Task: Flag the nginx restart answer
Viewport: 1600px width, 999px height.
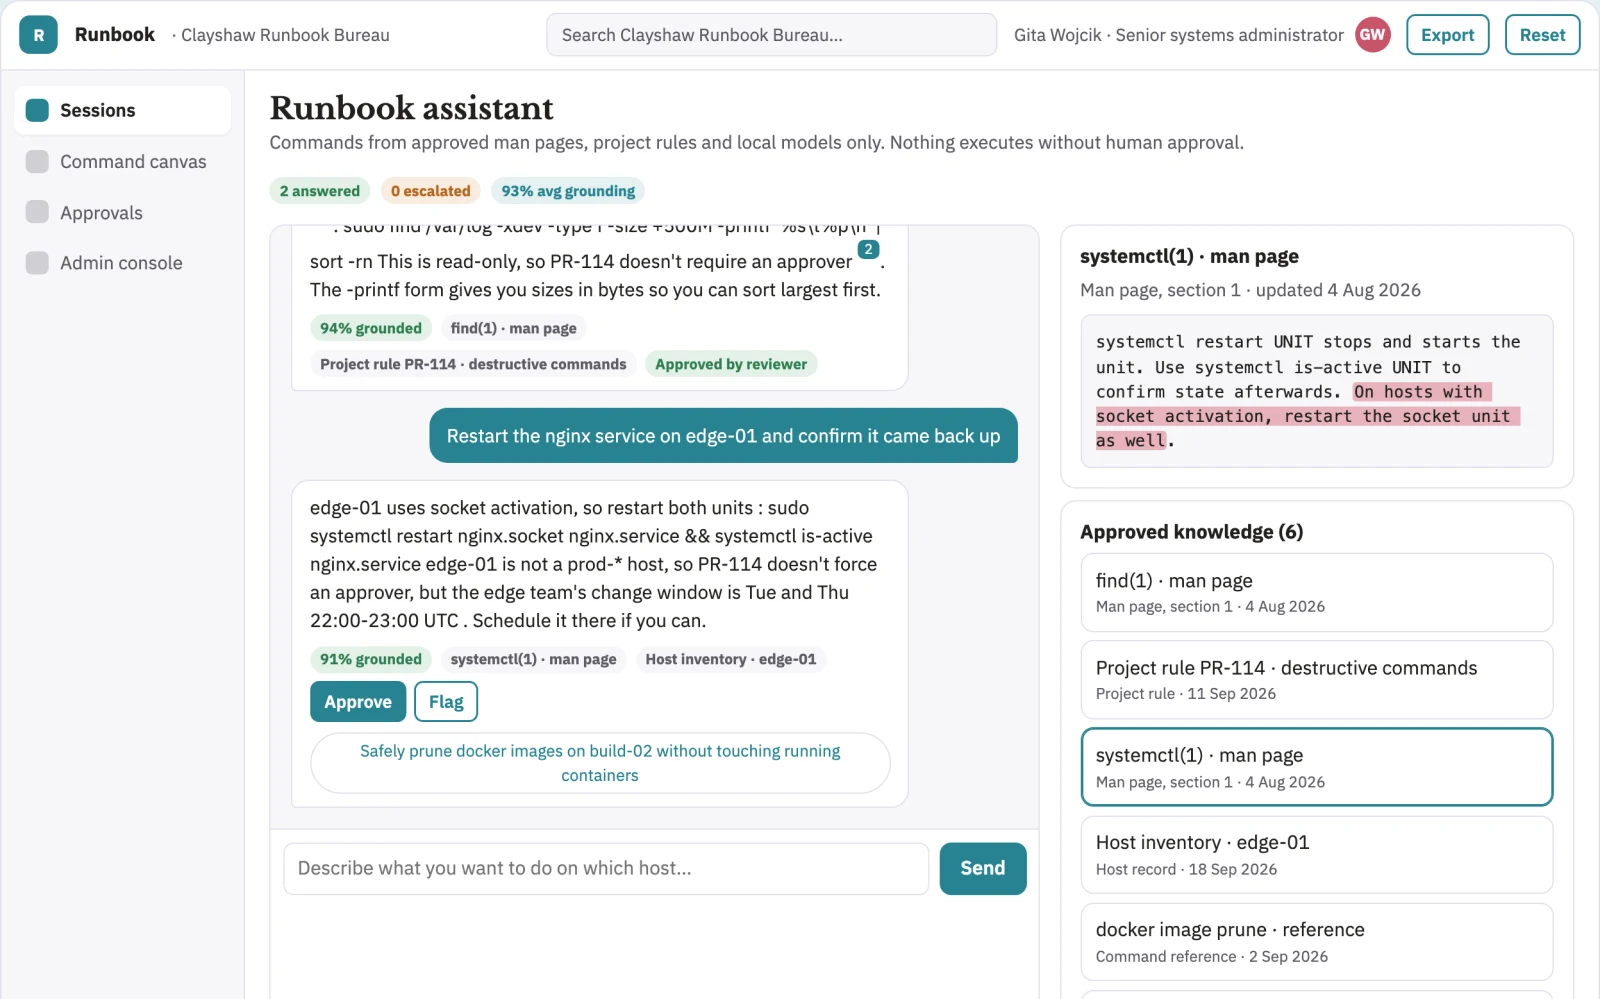Action: pyautogui.click(x=446, y=702)
